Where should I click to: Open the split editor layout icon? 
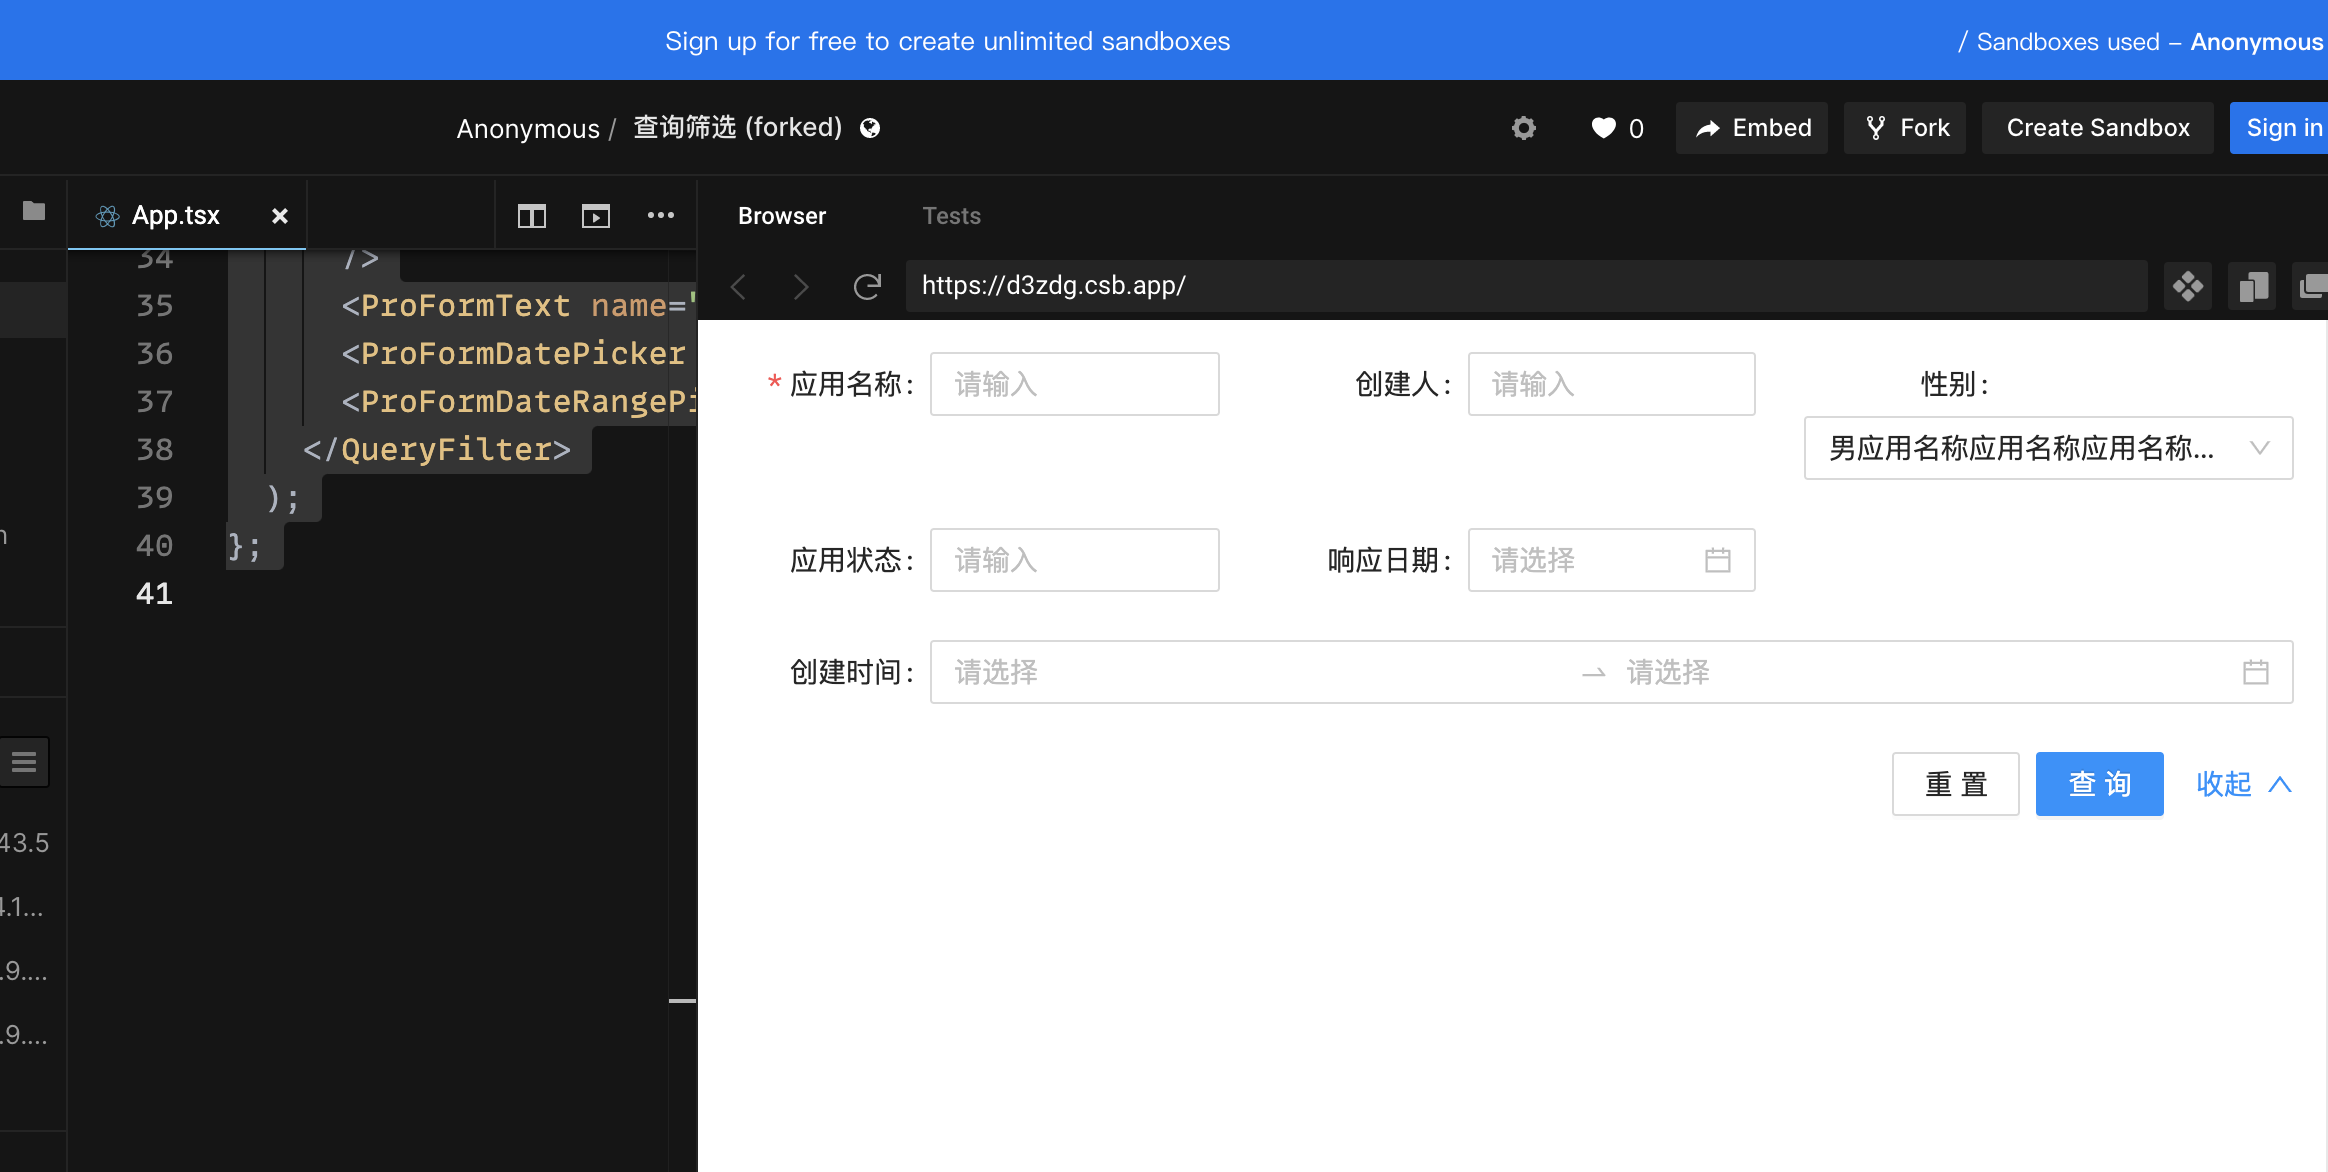(532, 215)
